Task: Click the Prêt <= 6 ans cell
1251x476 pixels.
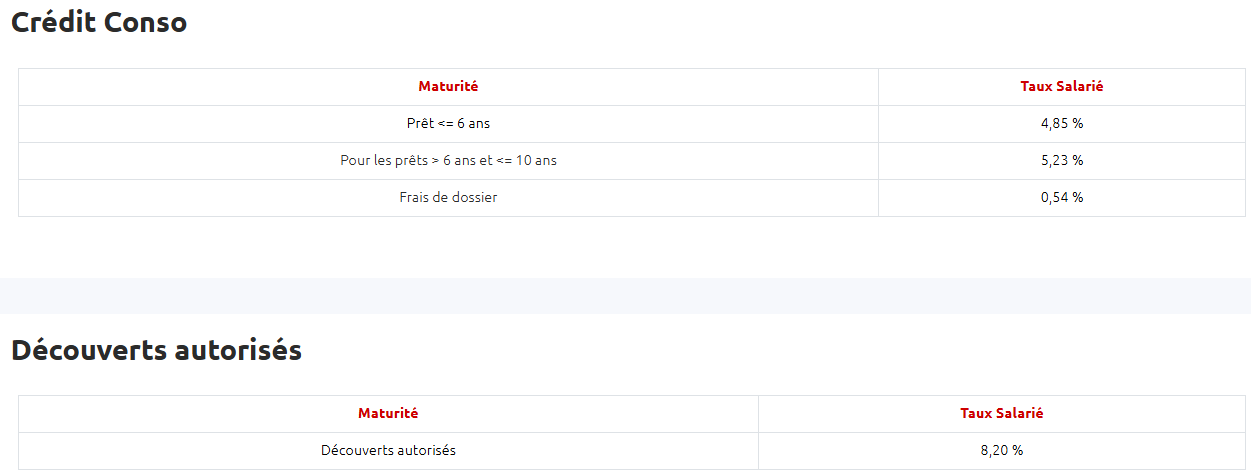Action: pos(448,124)
